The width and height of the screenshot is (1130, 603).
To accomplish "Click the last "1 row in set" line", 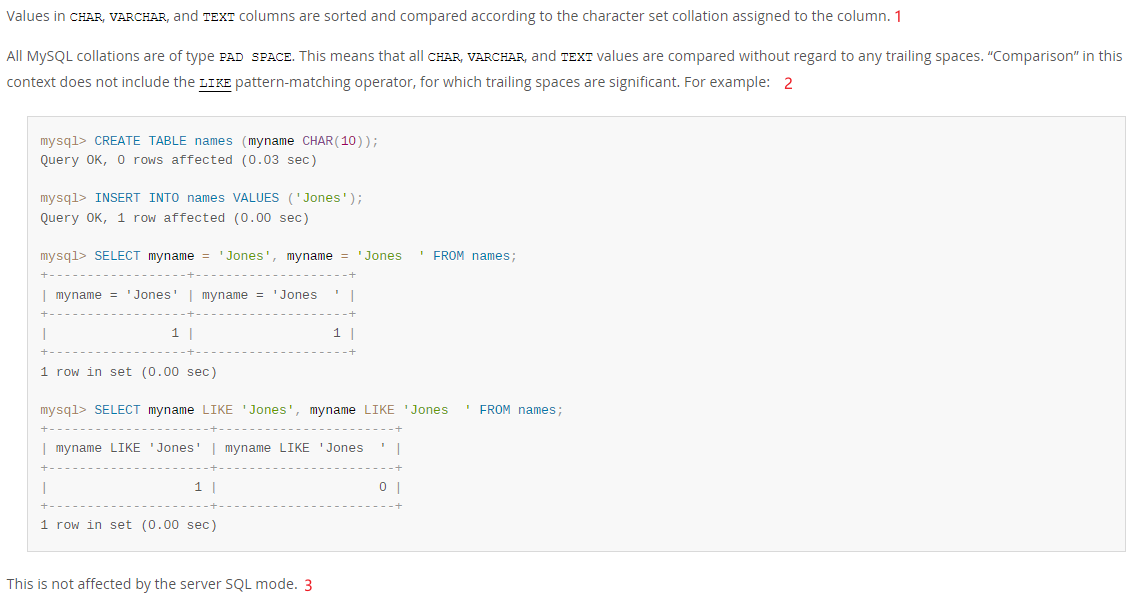I will coord(128,525).
